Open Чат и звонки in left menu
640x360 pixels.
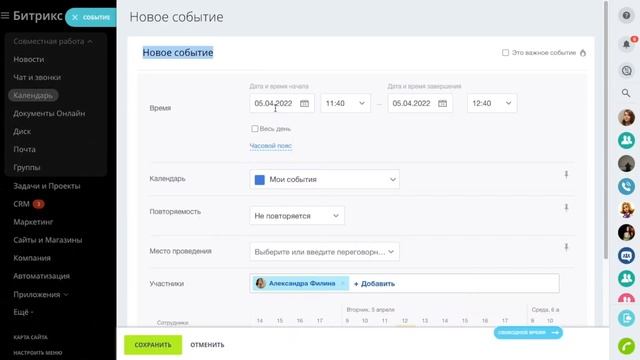click(37, 78)
